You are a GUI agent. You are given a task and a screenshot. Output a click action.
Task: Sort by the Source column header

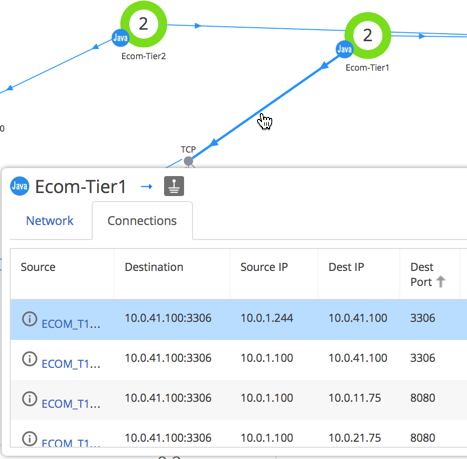[x=38, y=267]
